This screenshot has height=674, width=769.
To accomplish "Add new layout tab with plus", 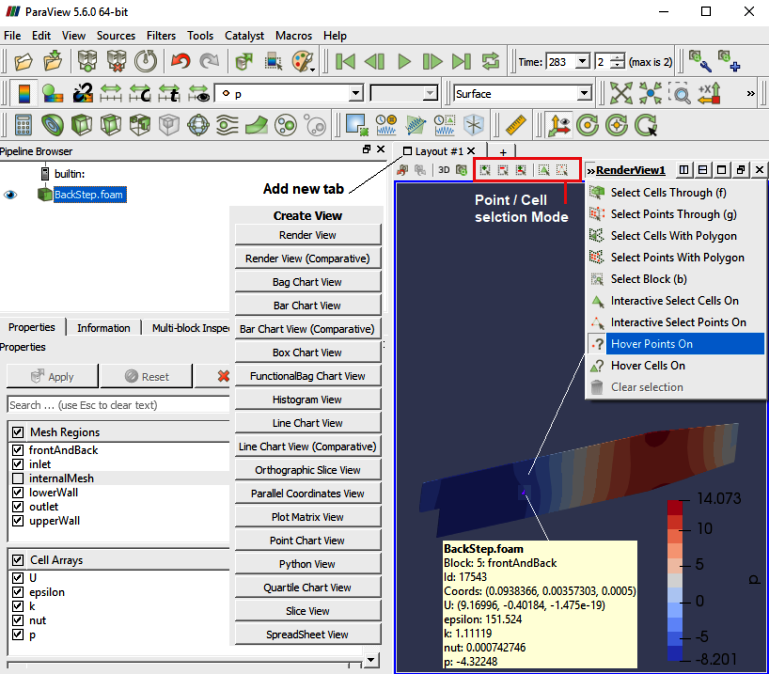I will point(503,152).
